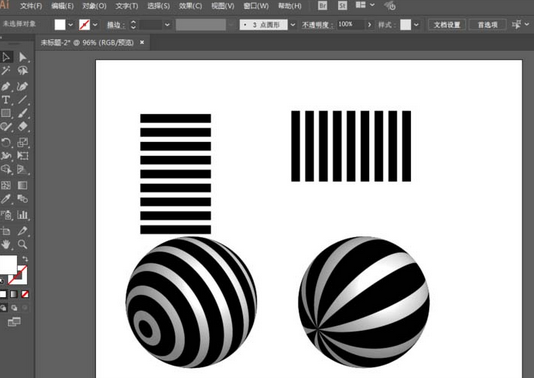Select the Width/Warp tool

[x=6, y=156]
